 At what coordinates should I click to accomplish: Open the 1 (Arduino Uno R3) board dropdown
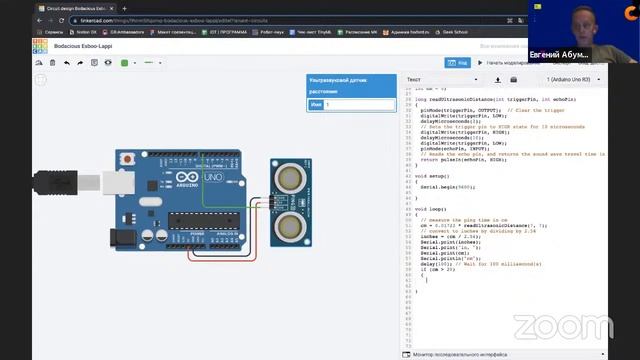pyautogui.click(x=573, y=80)
